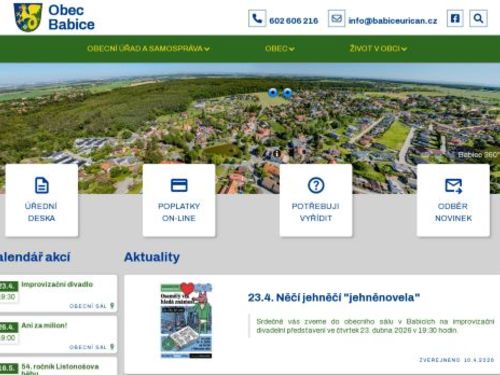Click the article summary text Srdečně vás zveme
The image size is (500, 375).
click(375, 326)
